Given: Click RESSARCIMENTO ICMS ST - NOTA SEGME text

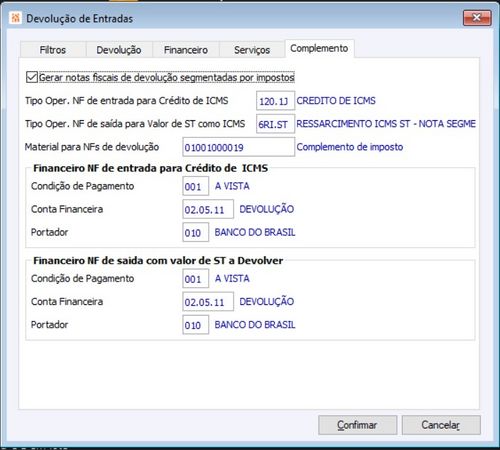Looking at the screenshot, I should pyautogui.click(x=386, y=124).
